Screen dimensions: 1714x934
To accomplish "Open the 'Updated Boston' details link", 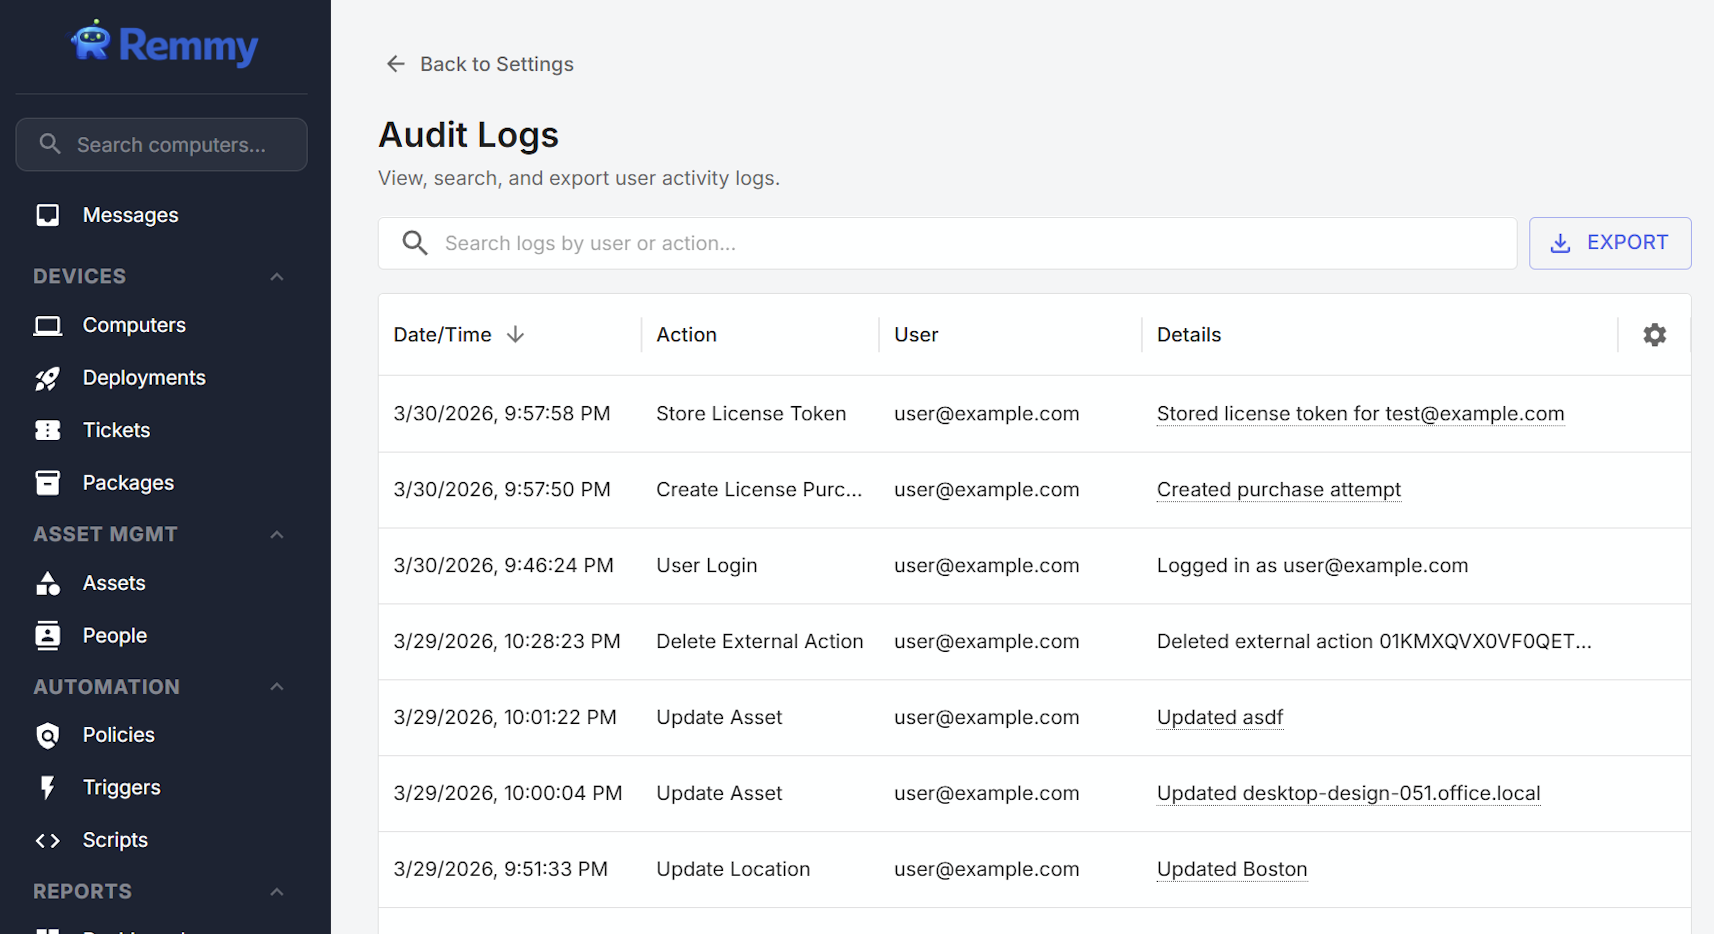I will (1231, 869).
